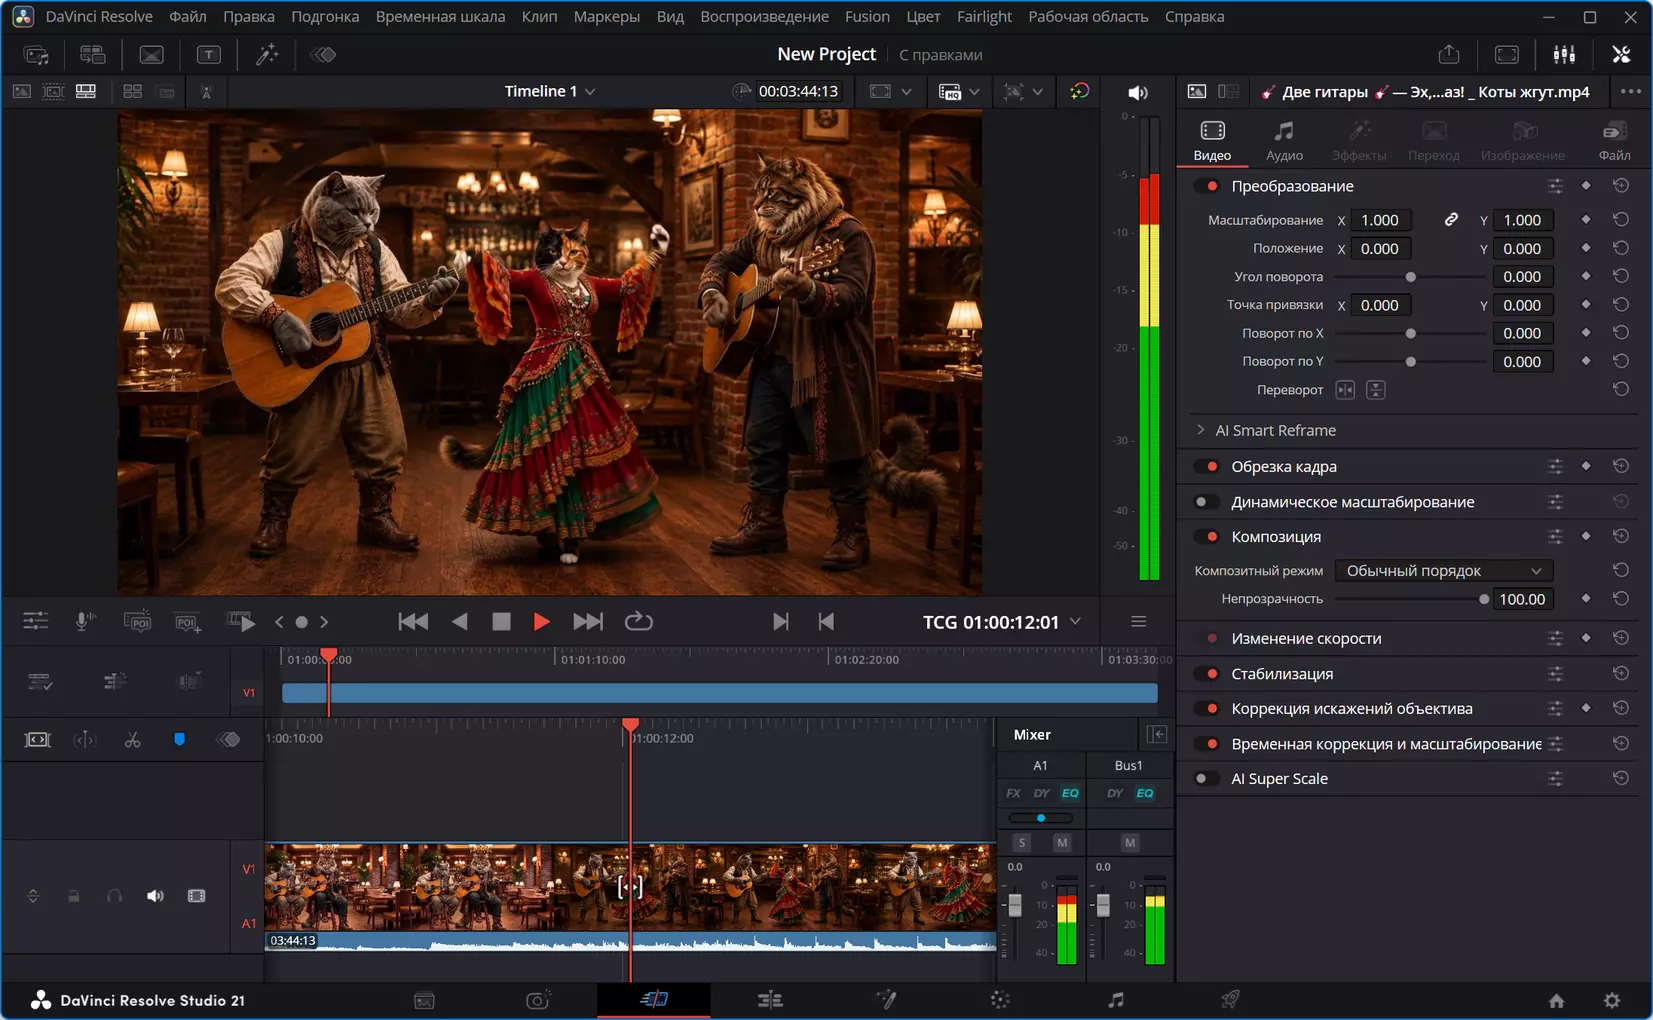Open the Воспроизведение menu

point(764,17)
